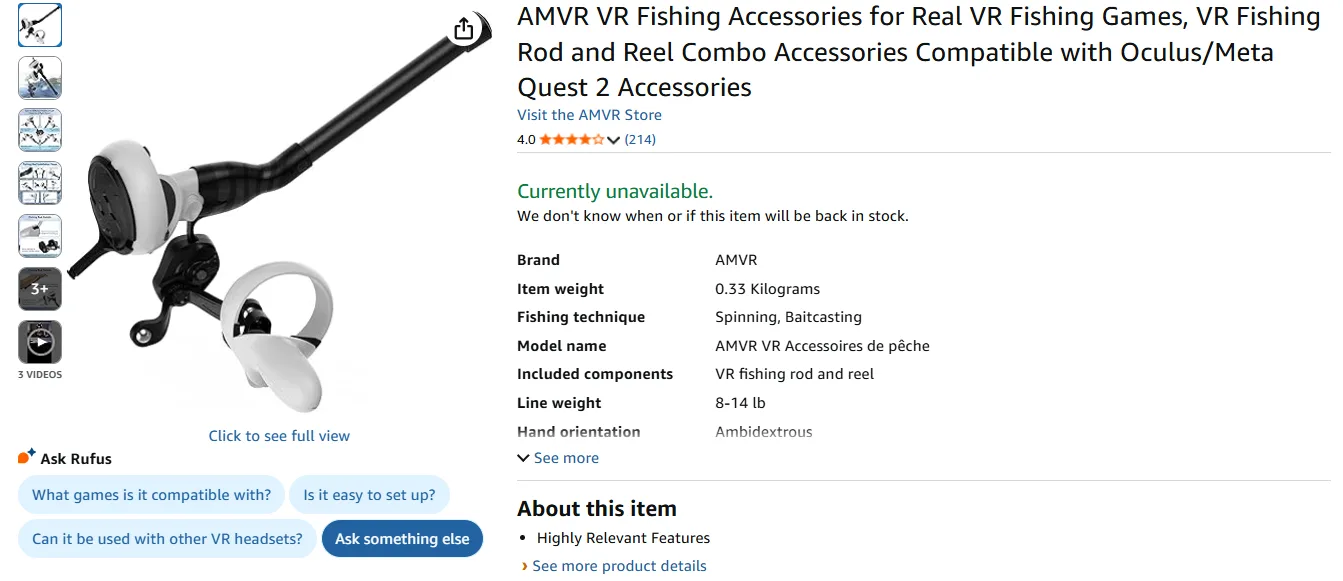Screen dimensions: 1343x581
Task: Show the '3+' more images thumbnail
Action: [40, 289]
